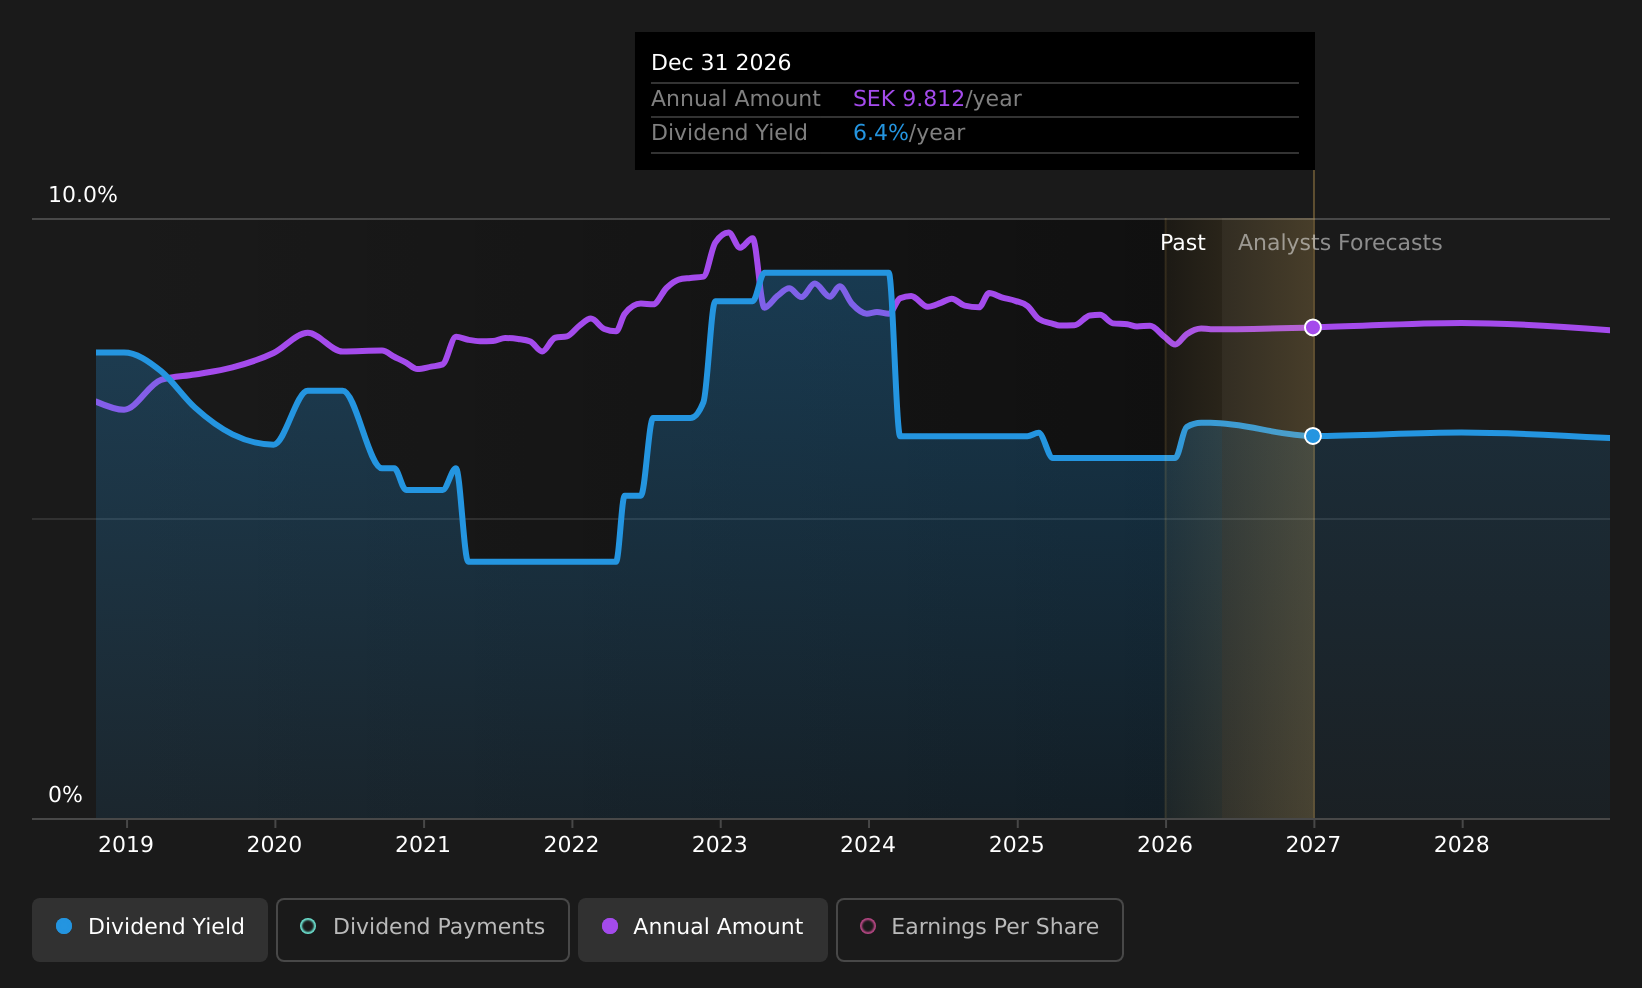Click the teal Dividend Payments legend circle
The height and width of the screenshot is (988, 1642).
point(308,926)
